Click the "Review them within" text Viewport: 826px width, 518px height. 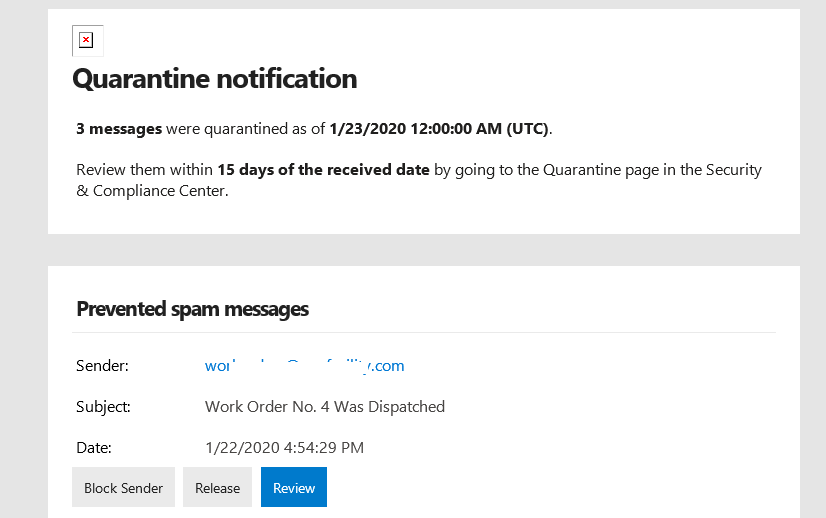tap(144, 170)
